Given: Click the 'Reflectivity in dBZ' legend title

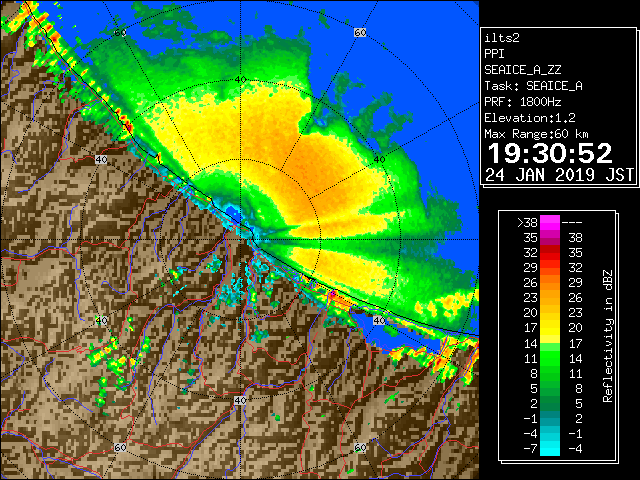Looking at the screenshot, I should click(x=607, y=336).
